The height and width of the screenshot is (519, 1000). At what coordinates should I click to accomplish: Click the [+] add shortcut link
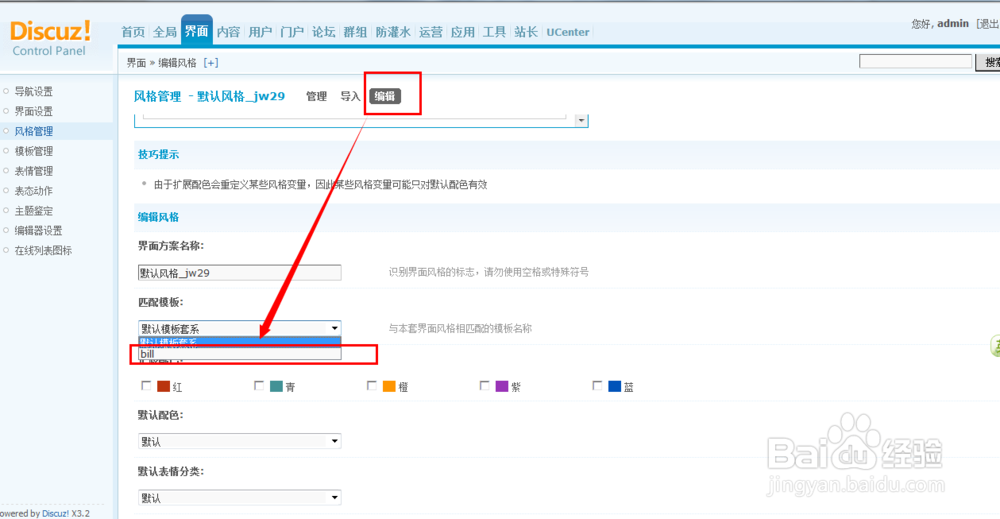pyautogui.click(x=210, y=62)
